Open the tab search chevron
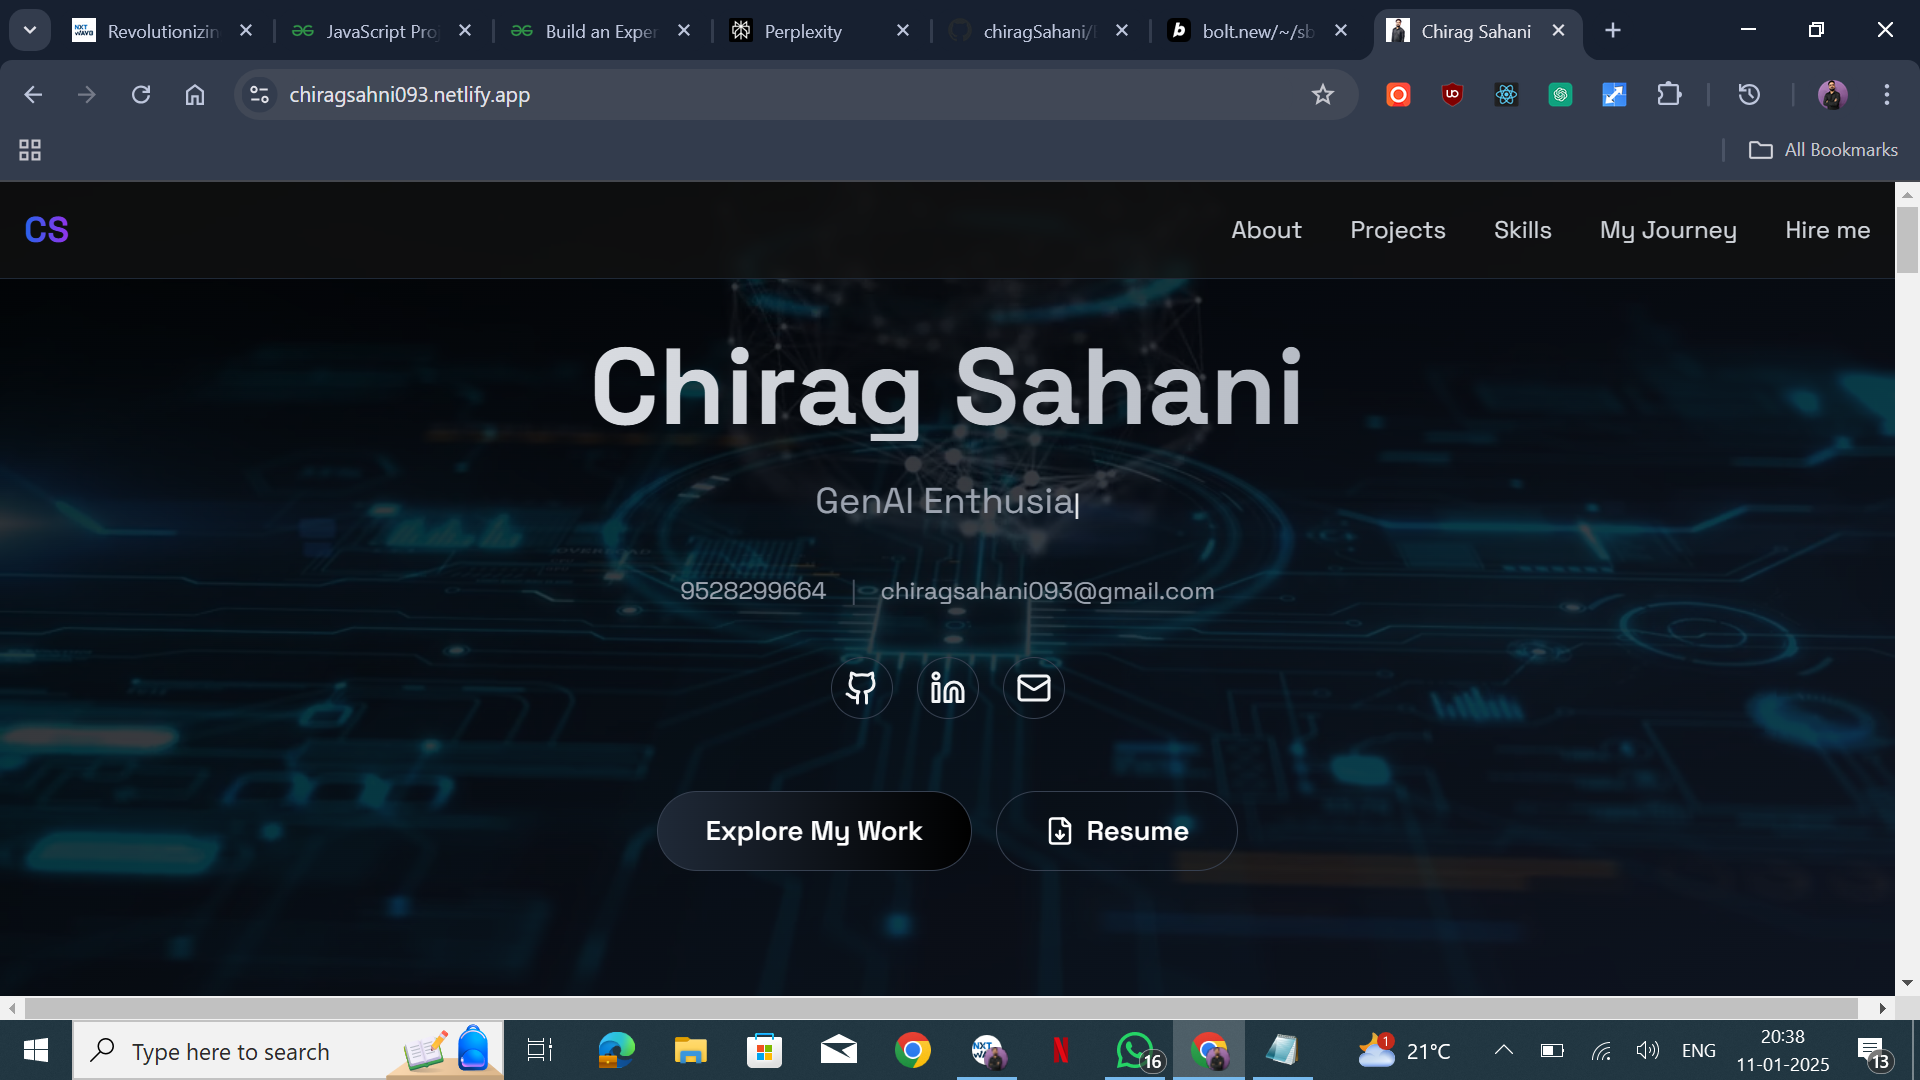Screen dimensions: 1920x1080 point(29,30)
